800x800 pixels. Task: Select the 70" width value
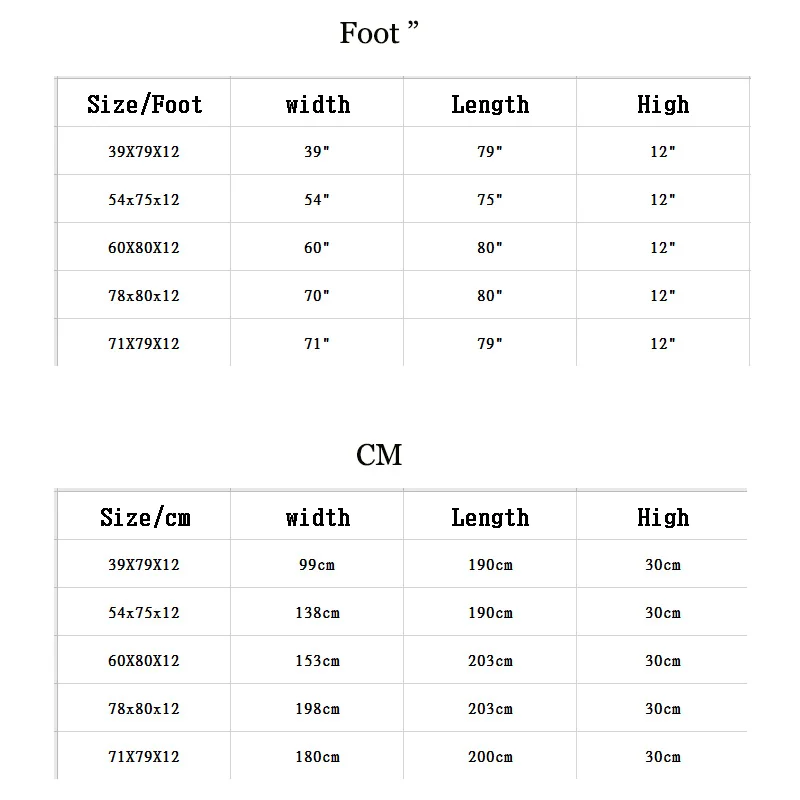tap(317, 296)
